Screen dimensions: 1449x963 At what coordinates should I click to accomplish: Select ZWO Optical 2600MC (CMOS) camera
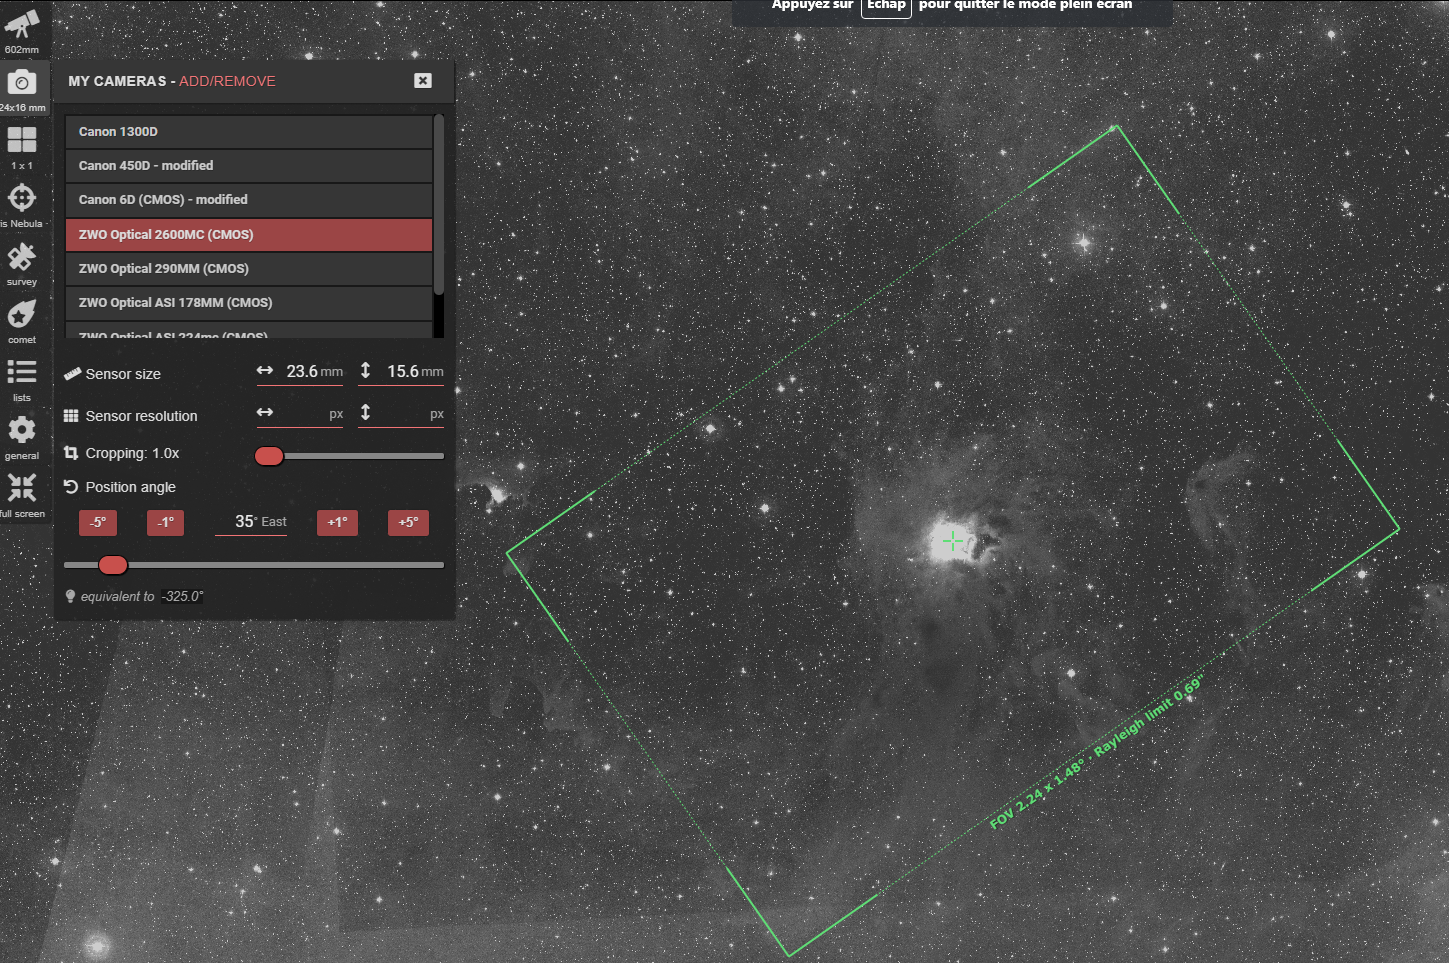[x=248, y=235]
